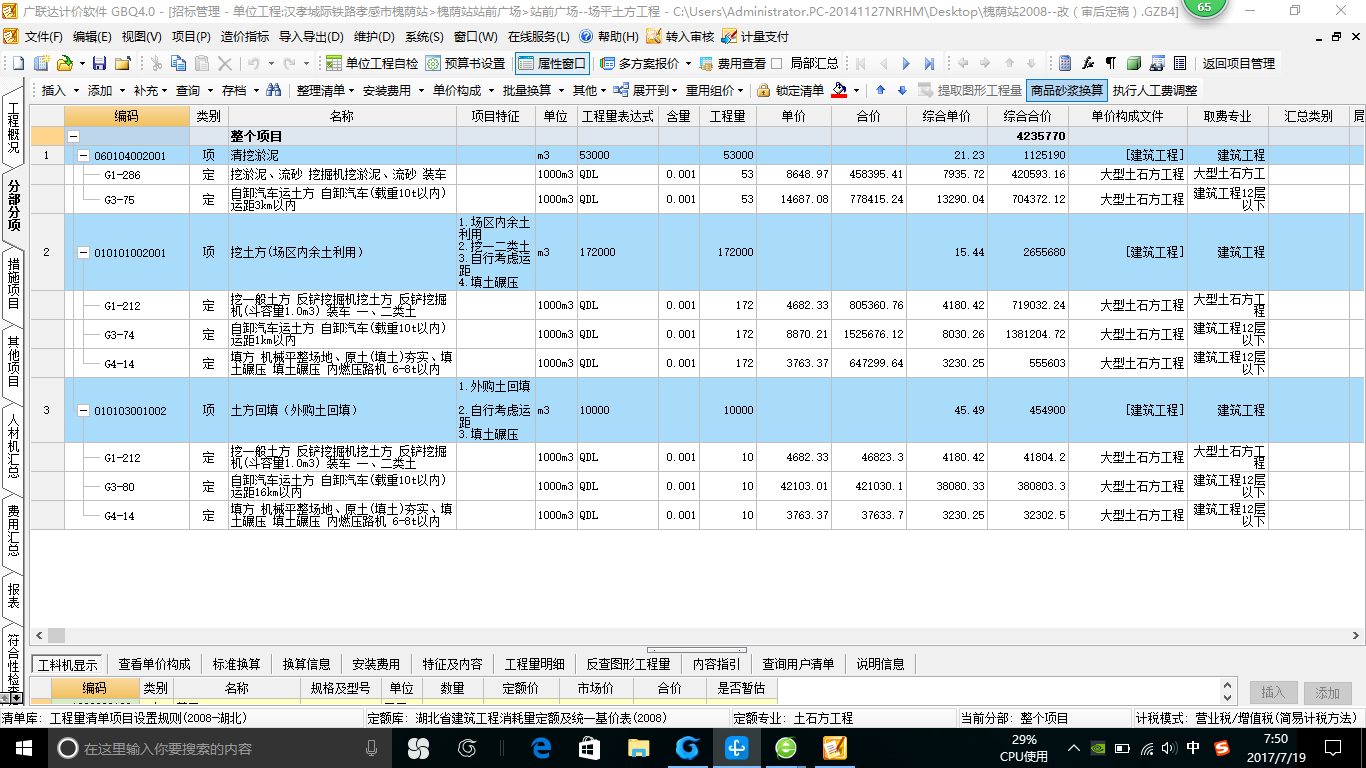Move item down with blue down arrow
Image resolution: width=1366 pixels, height=768 pixels.
coord(902,90)
